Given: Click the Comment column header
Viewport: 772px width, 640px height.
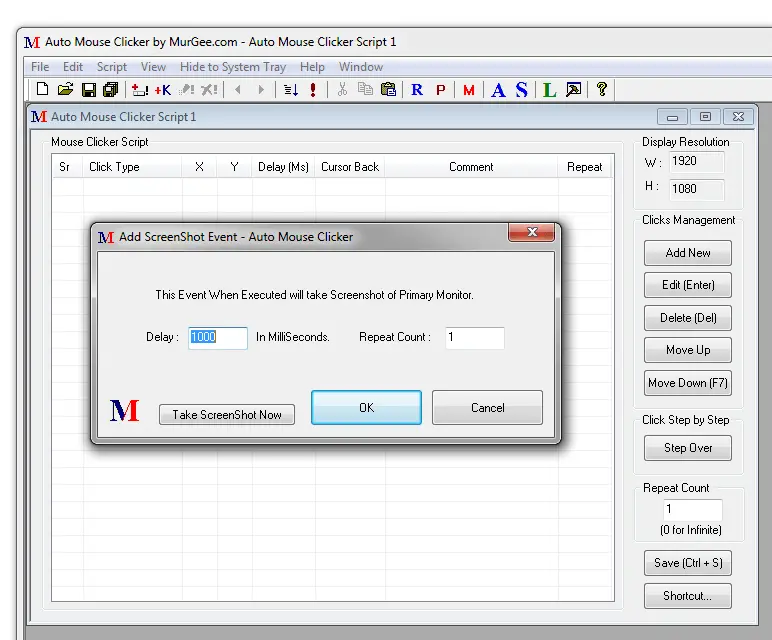Looking at the screenshot, I should (x=471, y=167).
